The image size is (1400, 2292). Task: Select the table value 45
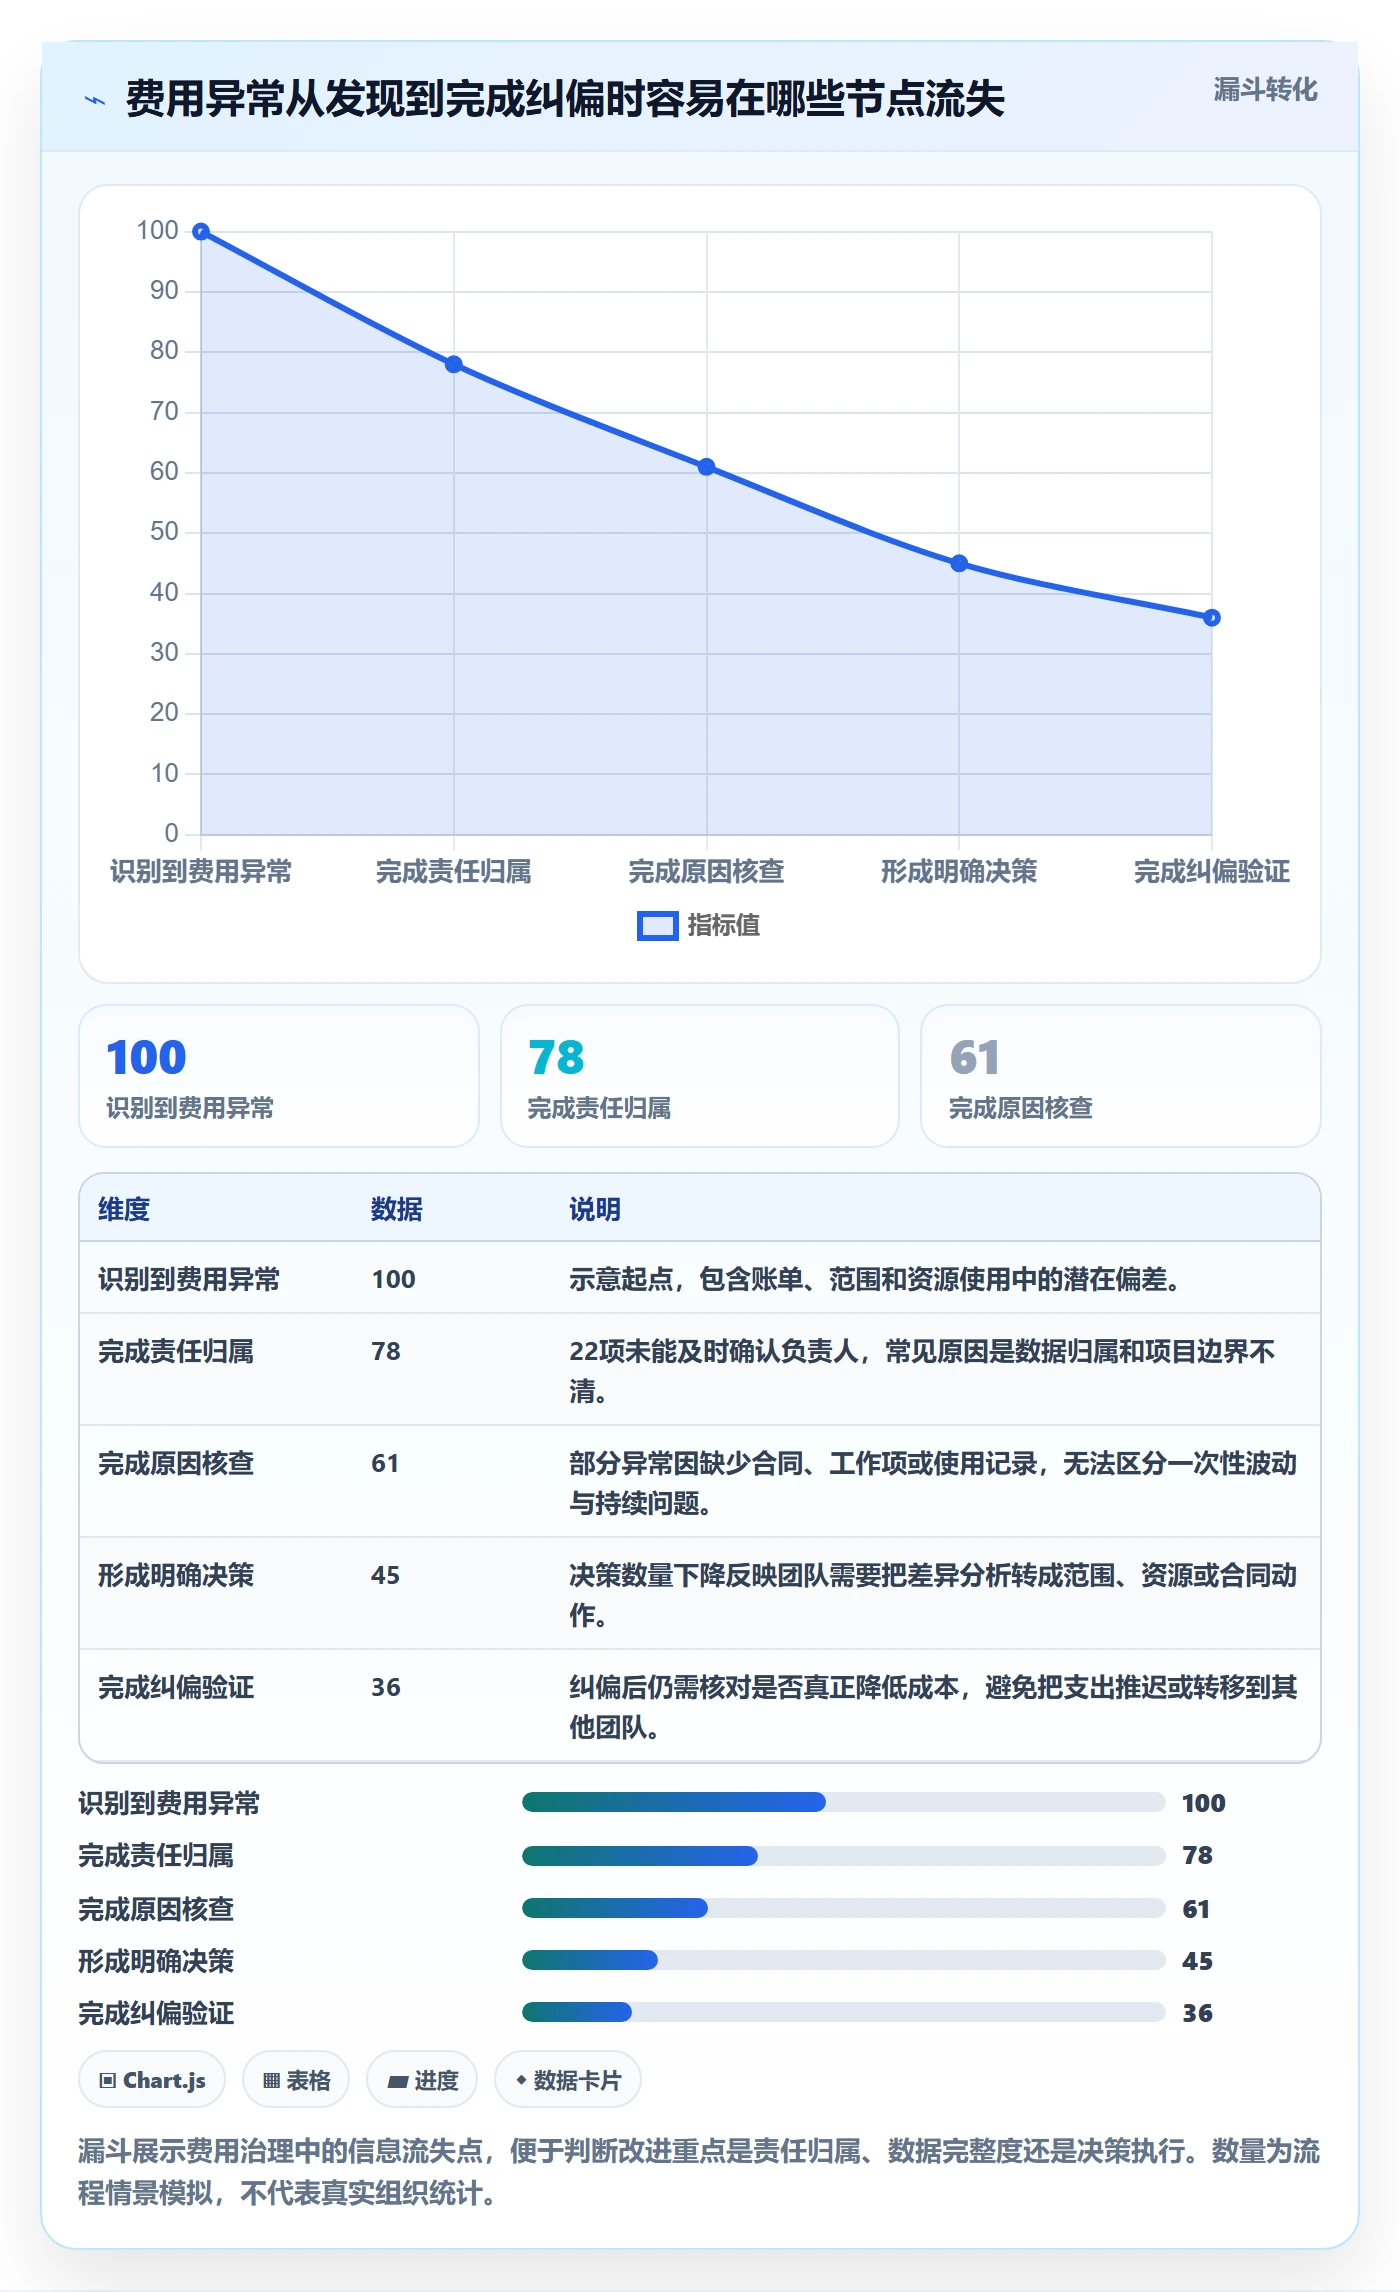coord(385,1575)
